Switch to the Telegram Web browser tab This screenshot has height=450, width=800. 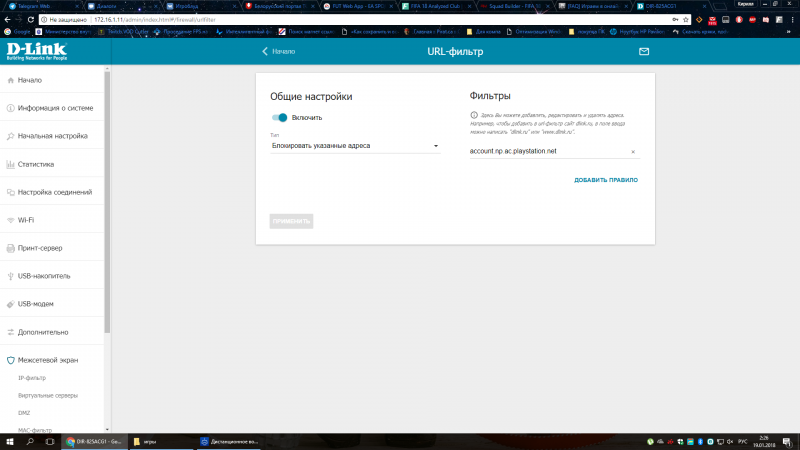[36, 5]
